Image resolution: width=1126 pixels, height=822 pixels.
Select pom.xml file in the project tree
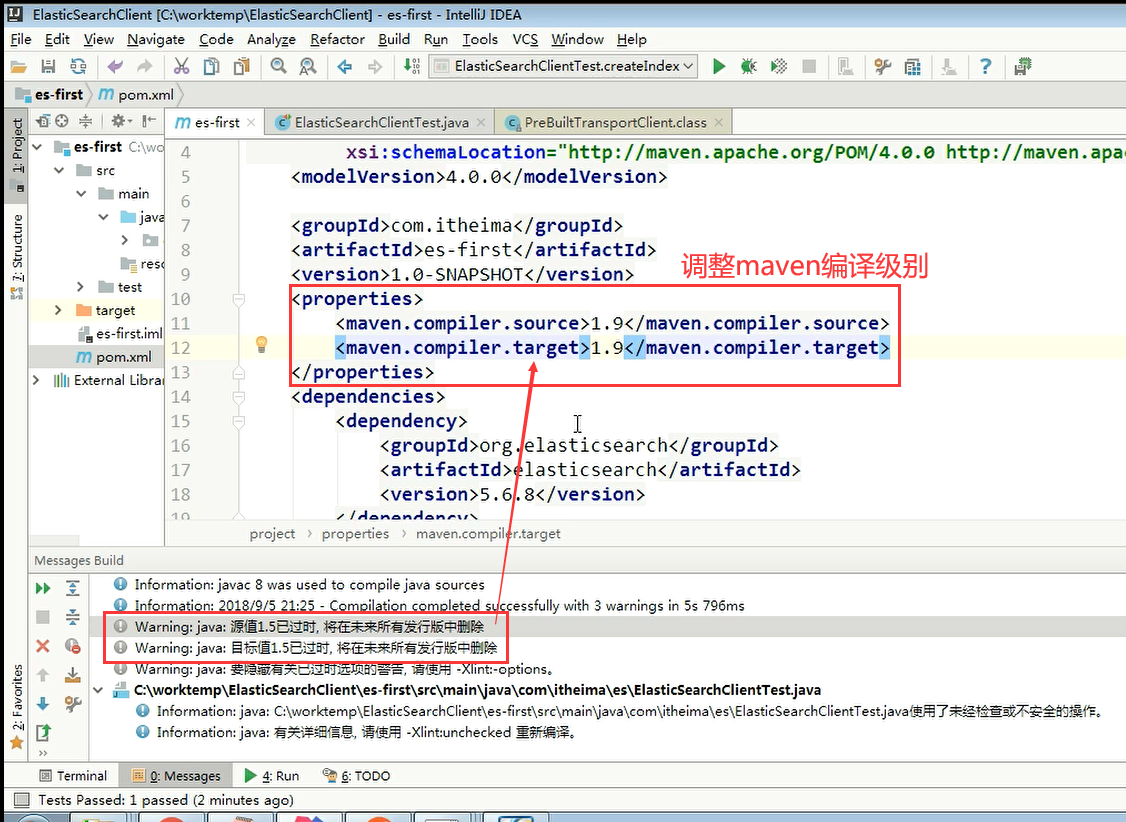pos(123,357)
